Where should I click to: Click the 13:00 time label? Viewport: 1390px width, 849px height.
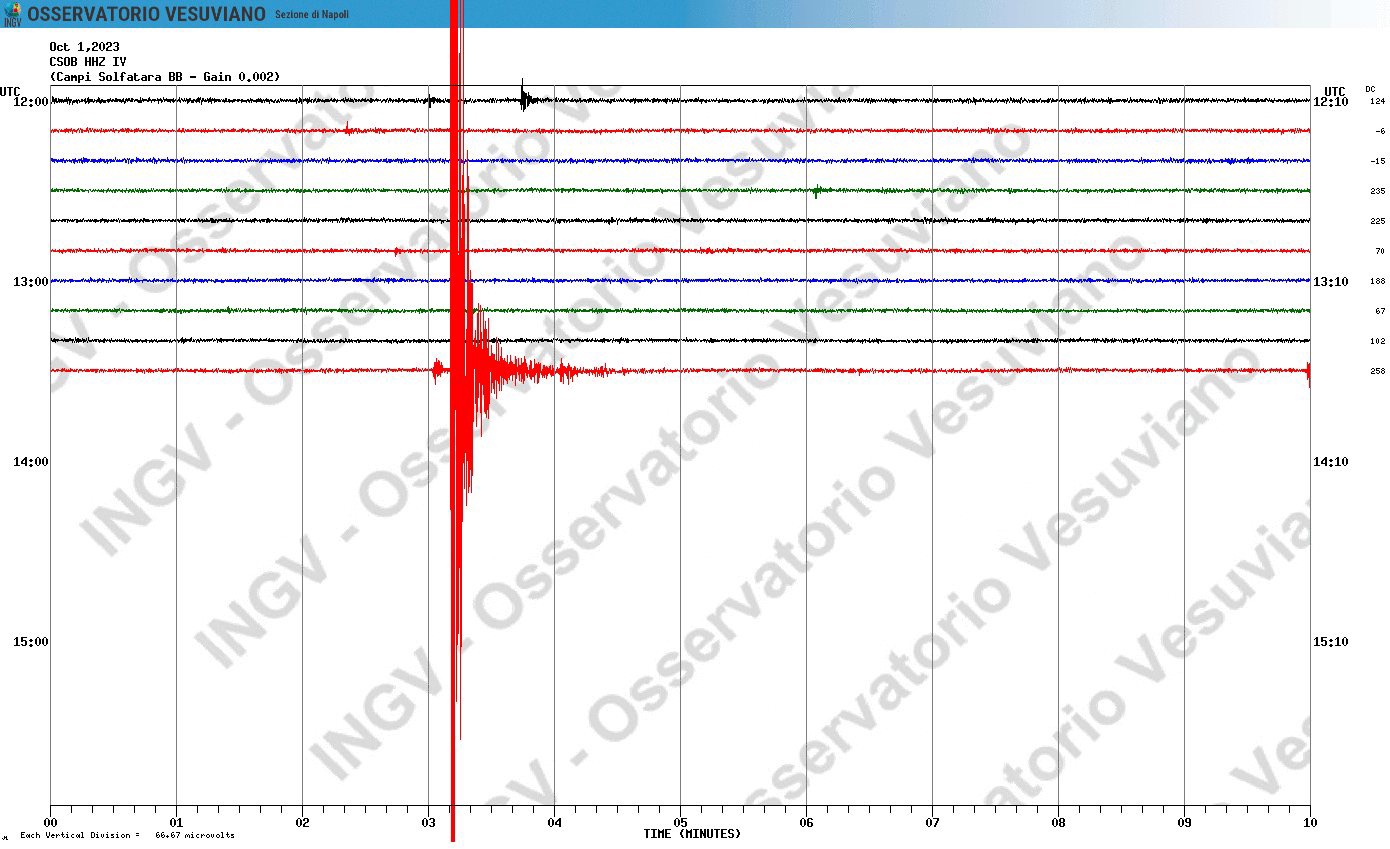(30, 282)
